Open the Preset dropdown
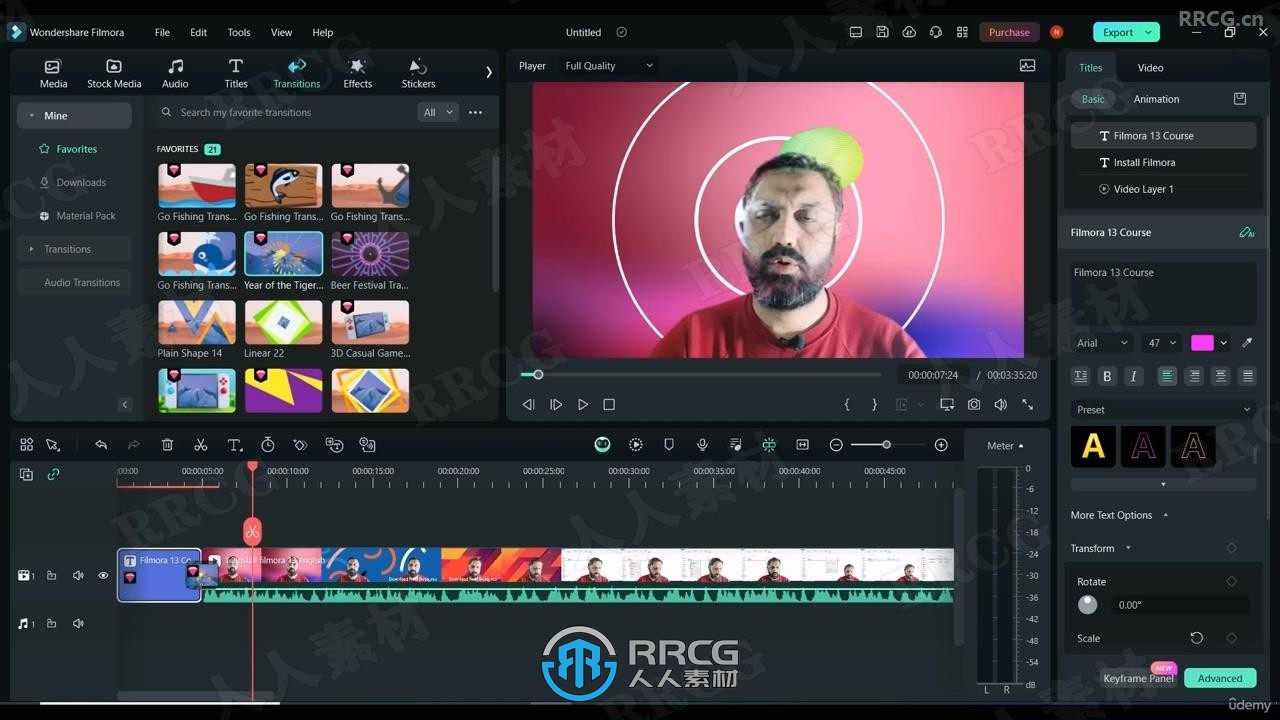Viewport: 1280px width, 720px height. coord(1163,409)
